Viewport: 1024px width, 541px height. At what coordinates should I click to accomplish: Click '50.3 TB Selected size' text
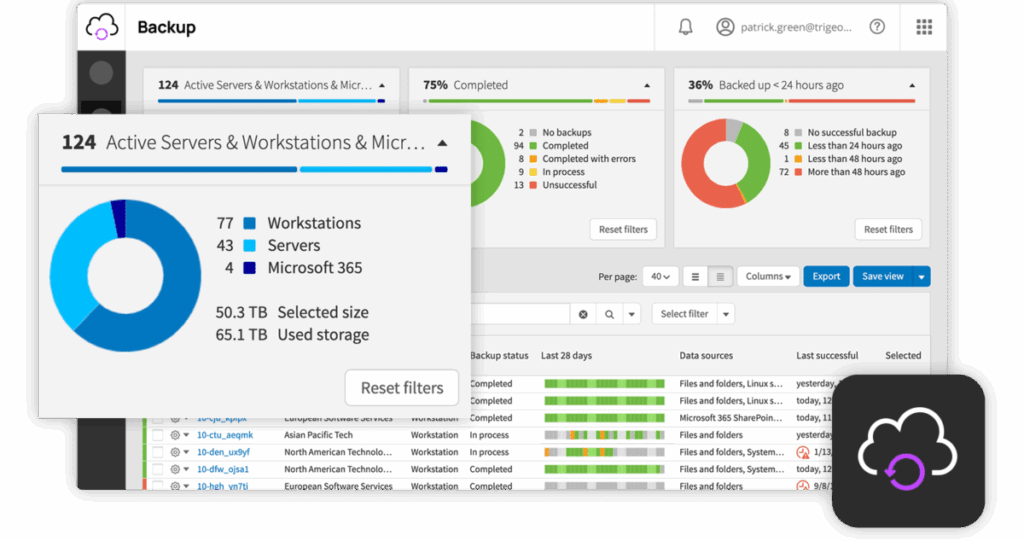(292, 313)
